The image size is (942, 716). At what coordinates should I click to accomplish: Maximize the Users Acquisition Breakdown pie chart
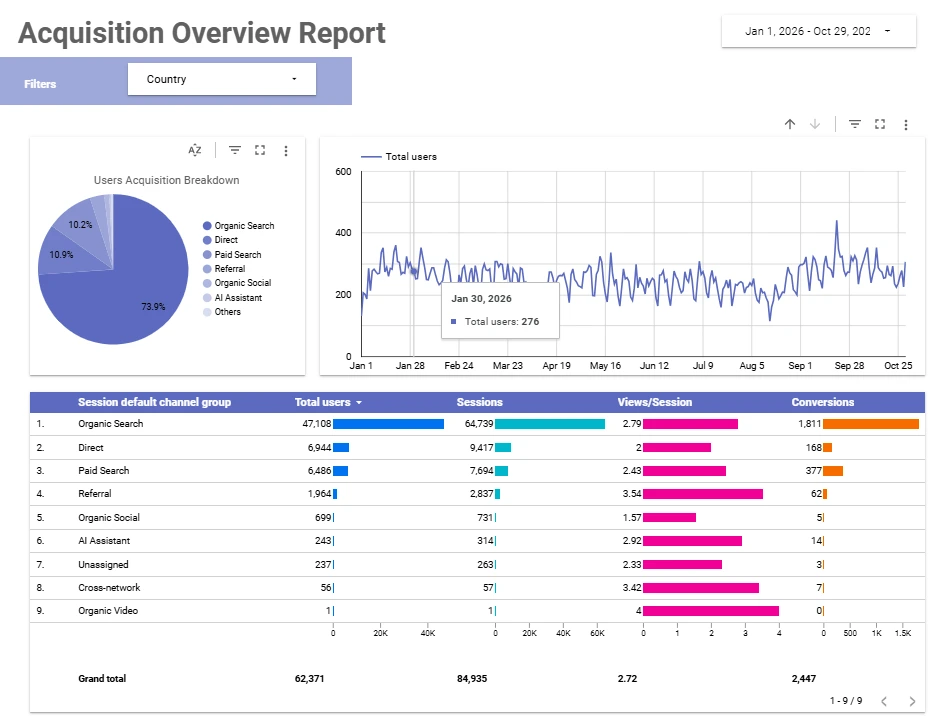coord(260,150)
